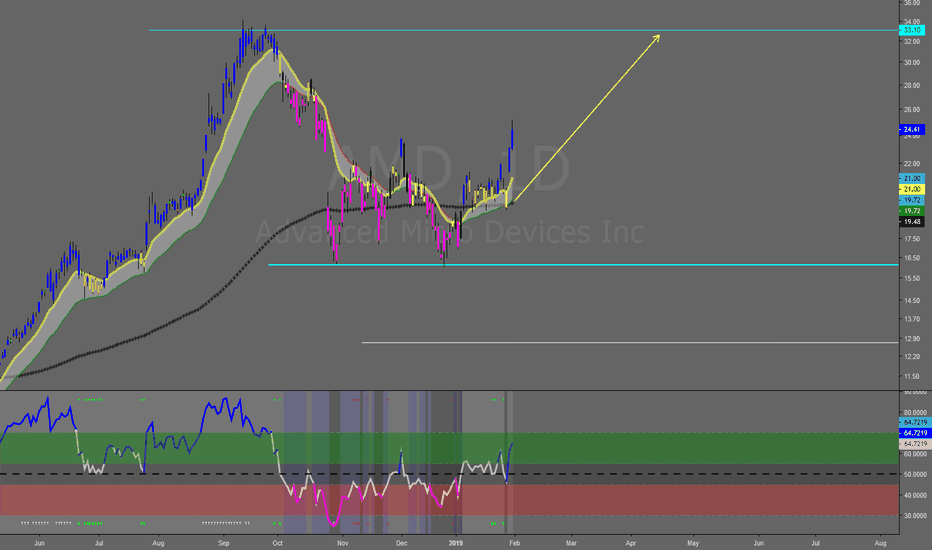Click the Apr label on time axis

point(631,543)
